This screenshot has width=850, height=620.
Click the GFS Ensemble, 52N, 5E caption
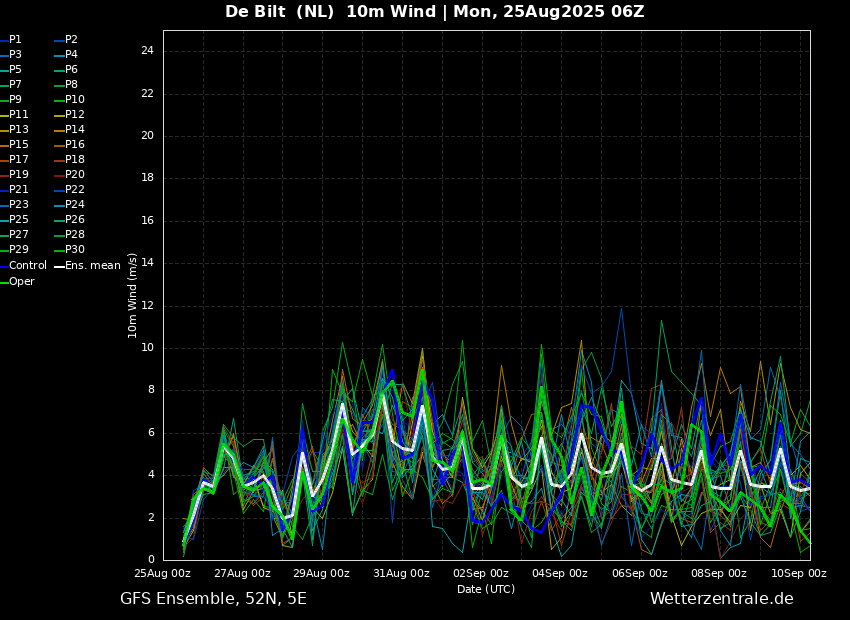213,599
